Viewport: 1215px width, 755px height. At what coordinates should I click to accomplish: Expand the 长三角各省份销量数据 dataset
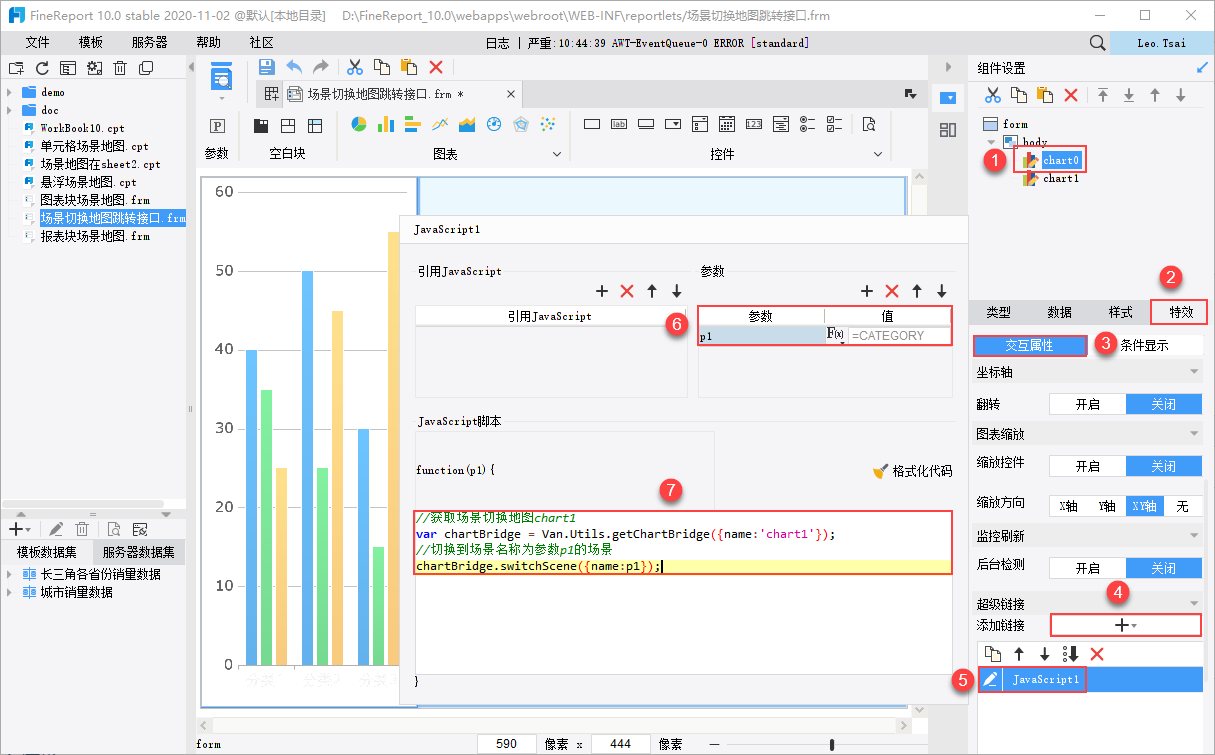pyautogui.click(x=9, y=575)
